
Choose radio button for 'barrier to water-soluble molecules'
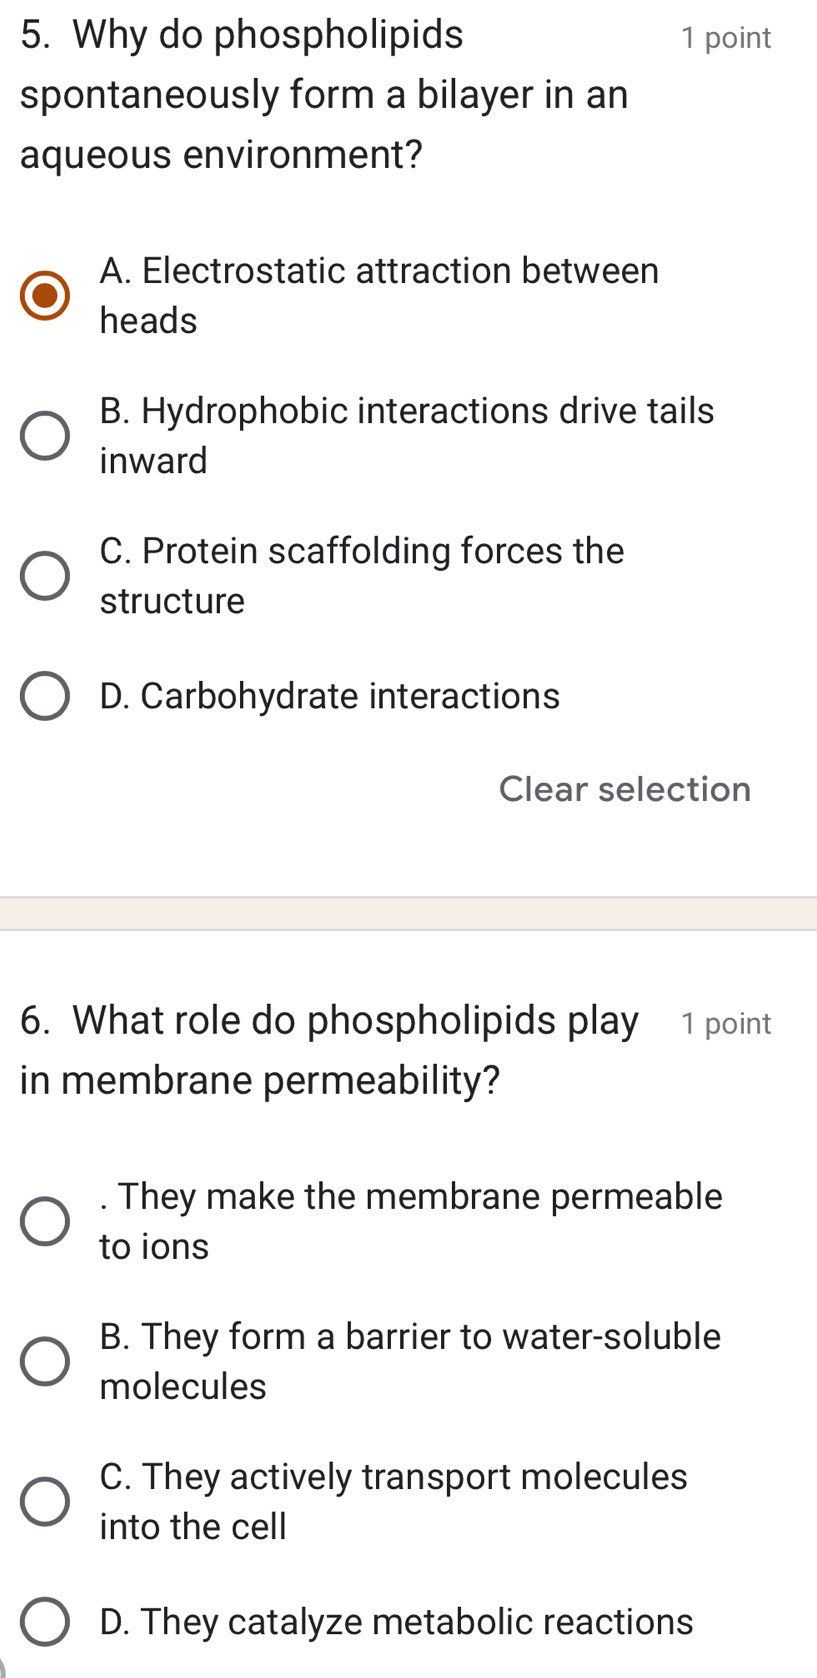46,1361
